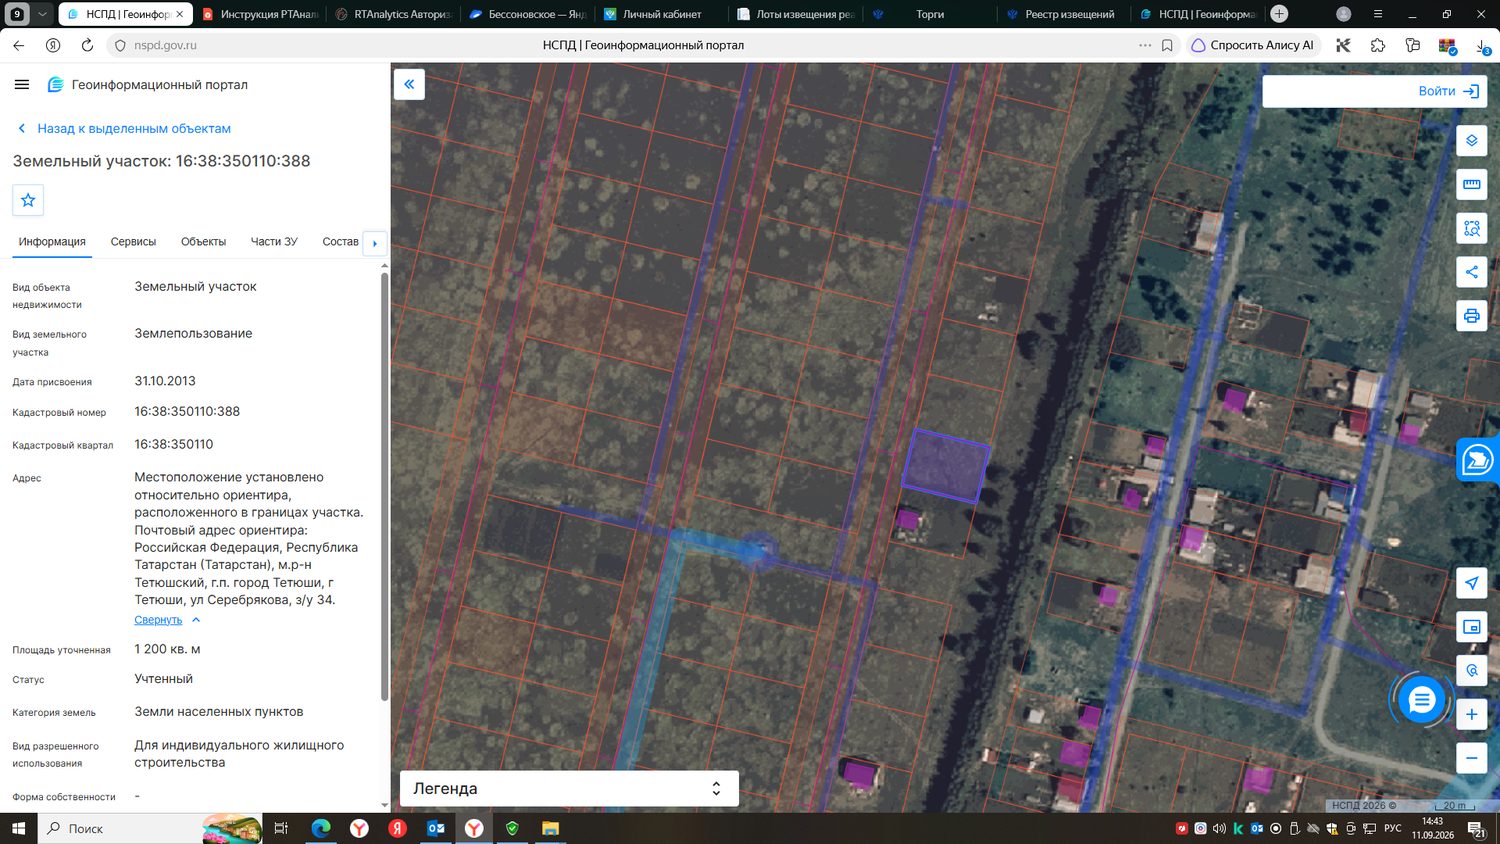Switch to Торги browser tab
This screenshot has width=1500, height=844.
tap(930, 14)
